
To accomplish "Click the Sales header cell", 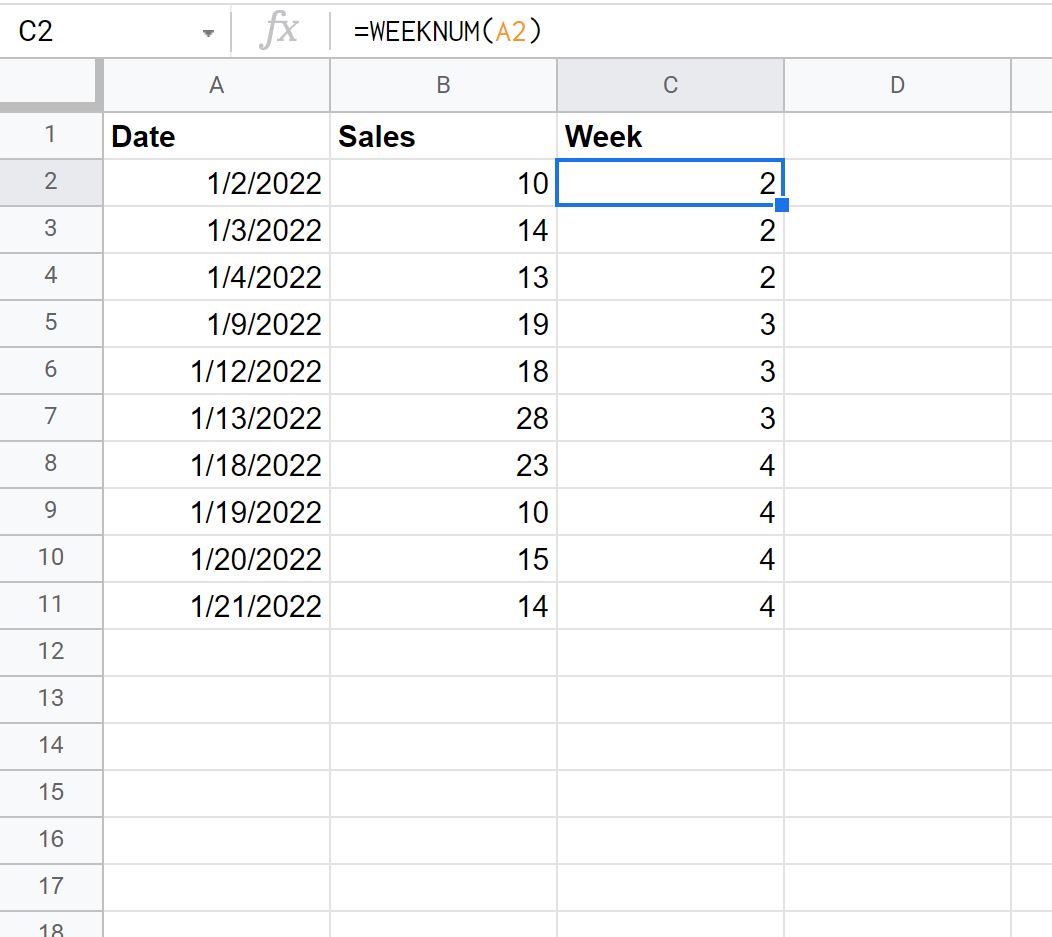I will coord(443,135).
